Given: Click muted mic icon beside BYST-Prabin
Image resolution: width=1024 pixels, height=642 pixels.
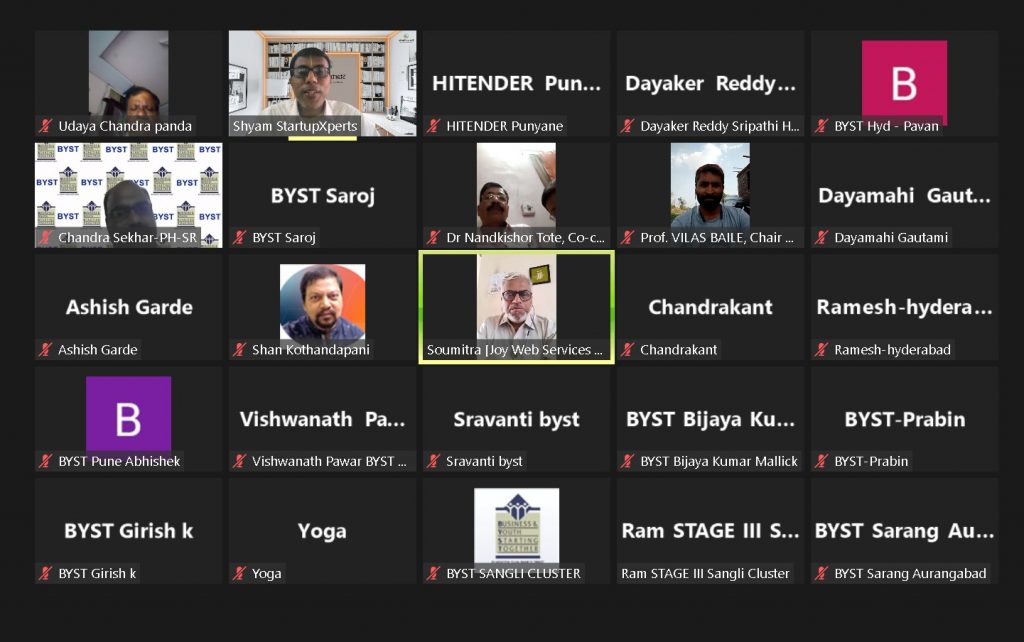Looking at the screenshot, I should (822, 461).
